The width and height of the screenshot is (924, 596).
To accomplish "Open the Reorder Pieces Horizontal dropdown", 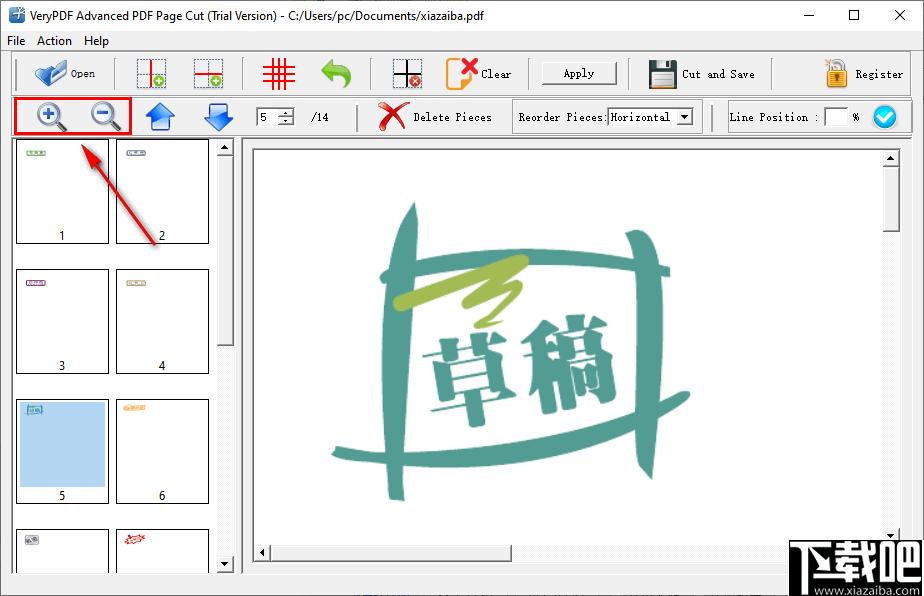I will [650, 117].
